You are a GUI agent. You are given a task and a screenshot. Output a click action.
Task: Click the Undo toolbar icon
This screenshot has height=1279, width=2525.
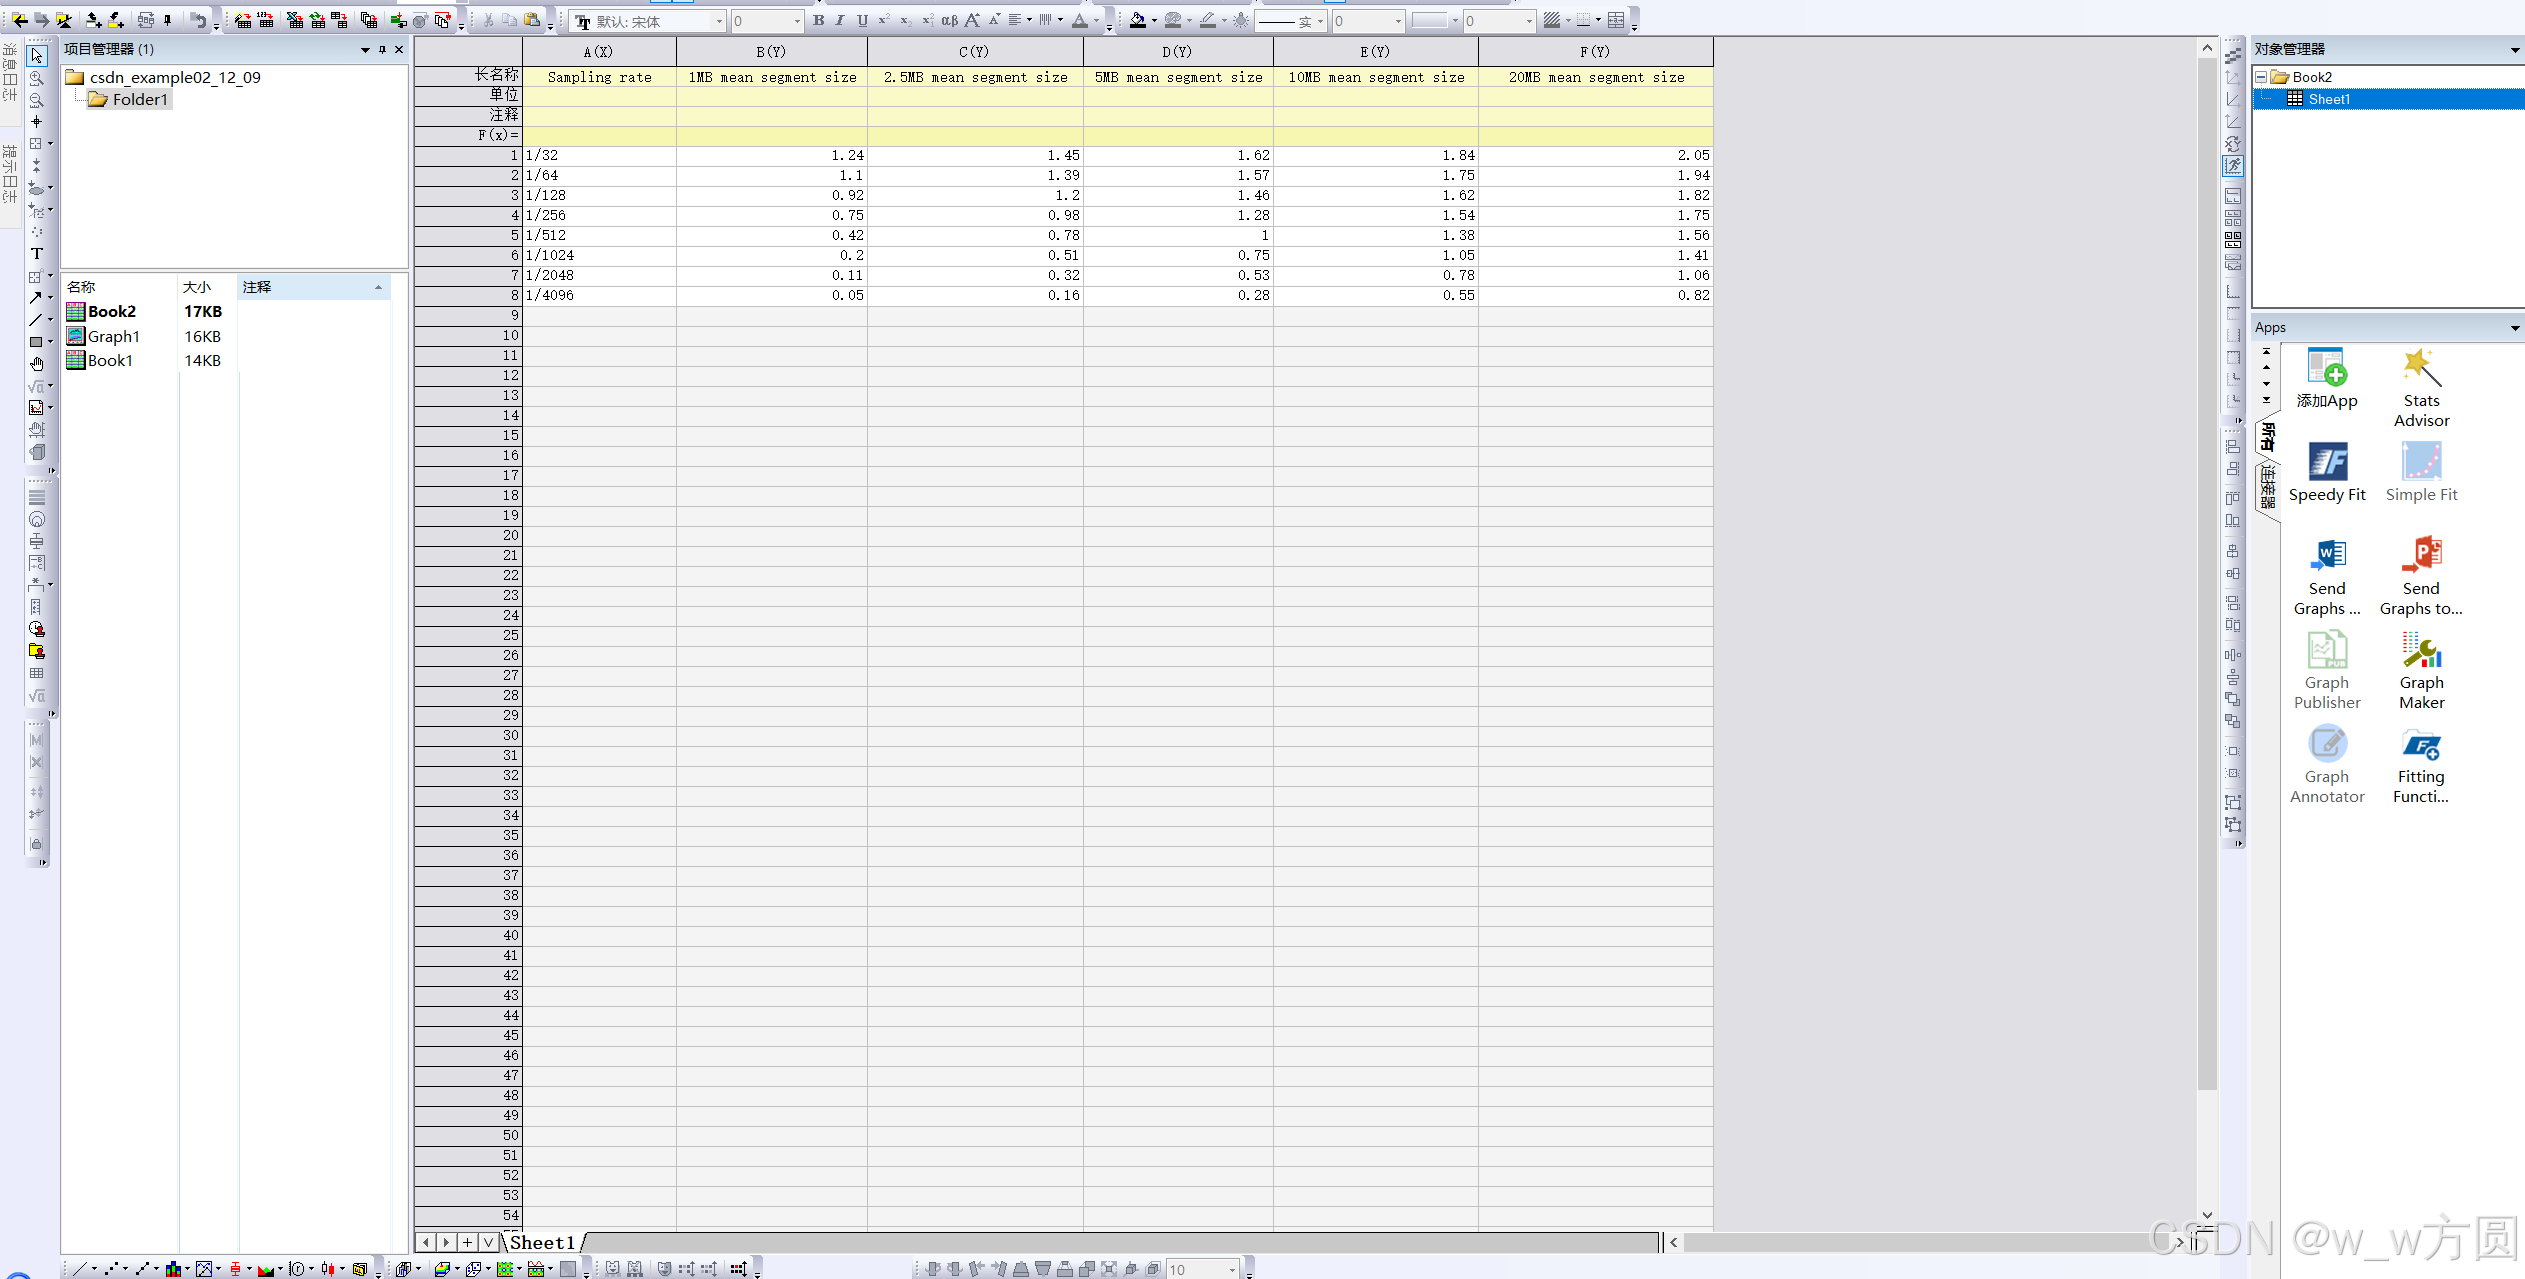198,20
